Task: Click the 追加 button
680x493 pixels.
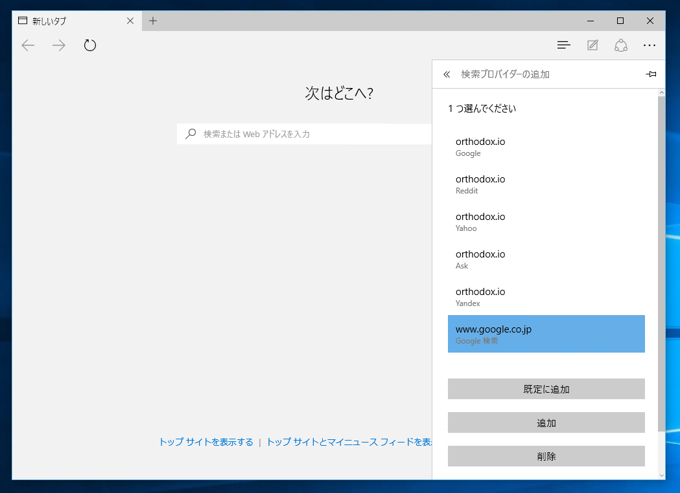Action: [546, 423]
